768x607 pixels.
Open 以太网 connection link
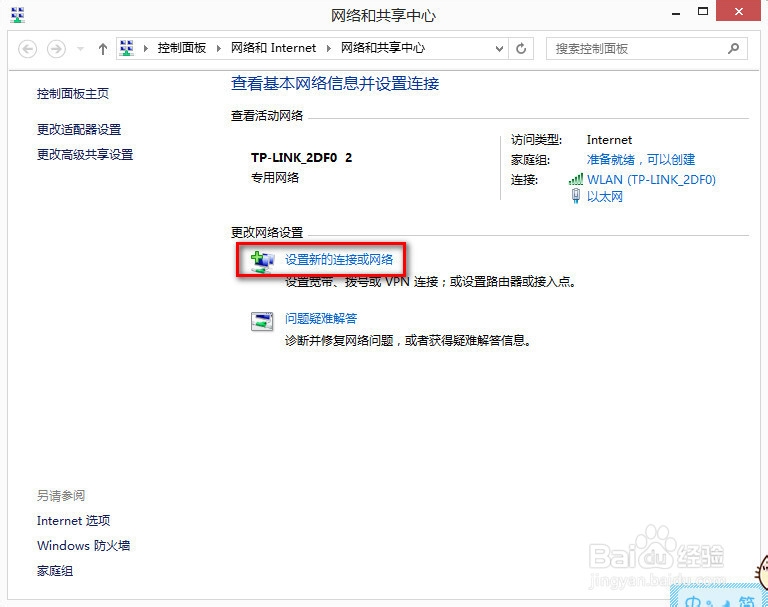coord(605,197)
